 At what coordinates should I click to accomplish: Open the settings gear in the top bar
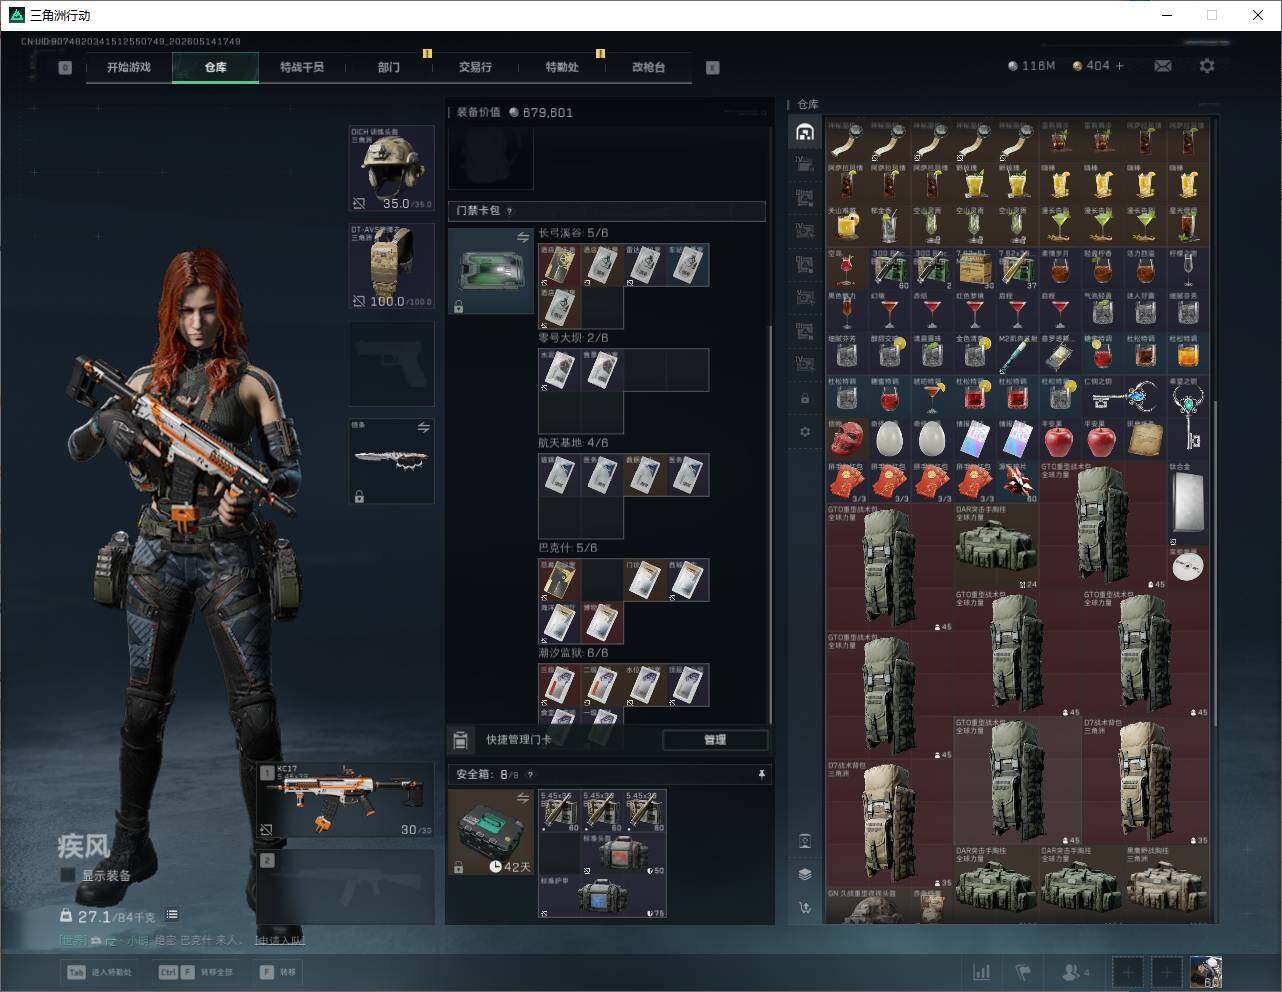[x=1207, y=66]
